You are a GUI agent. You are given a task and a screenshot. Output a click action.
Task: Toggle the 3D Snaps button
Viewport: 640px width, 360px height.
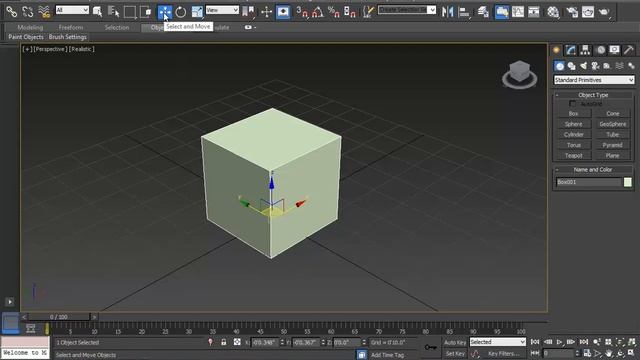click(x=302, y=12)
